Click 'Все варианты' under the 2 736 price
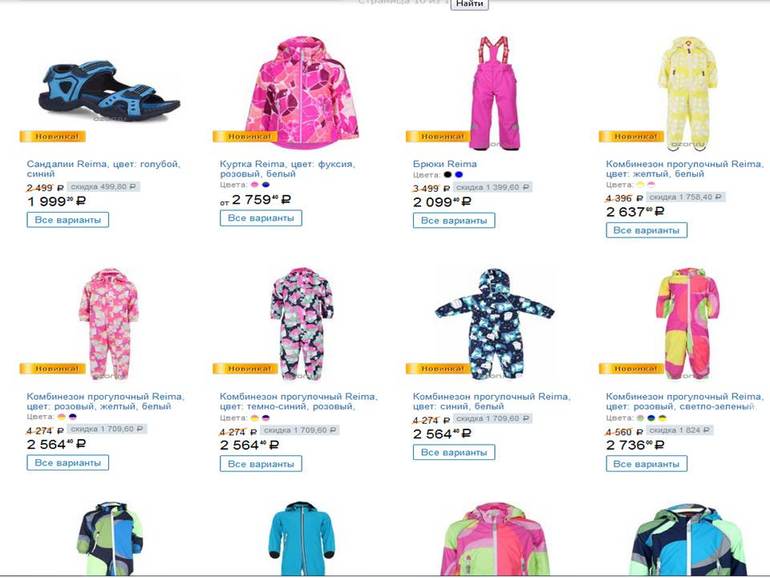Viewport: 770px width, 578px height. [x=646, y=464]
